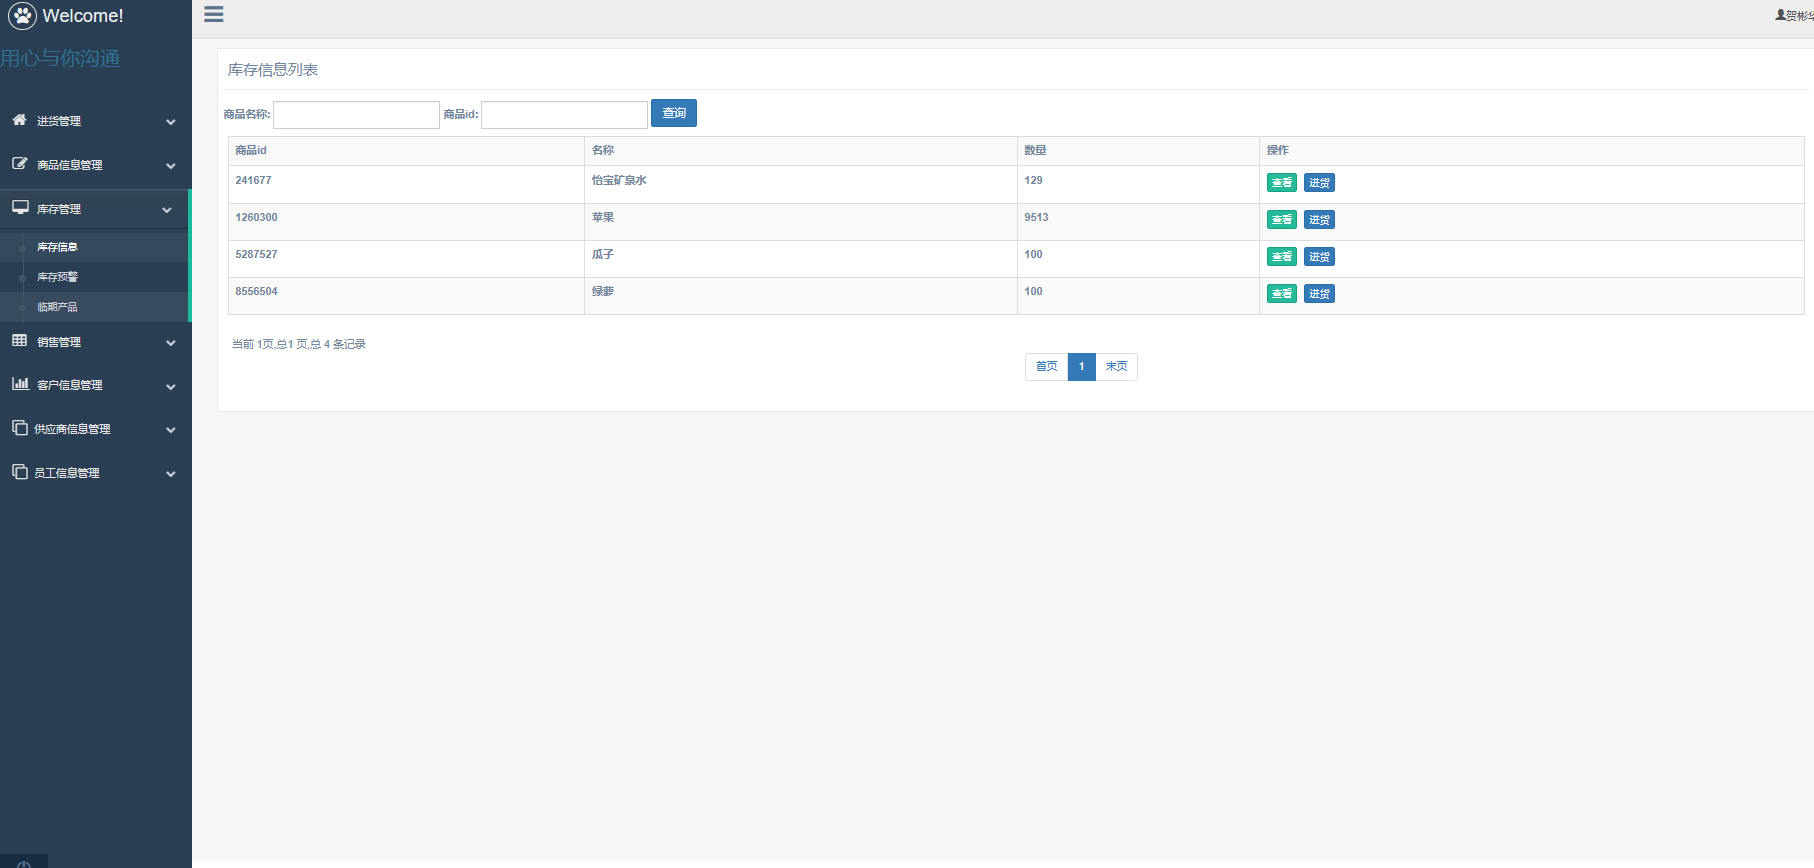Screen dimensions: 1814x868
Task: Open the 临期产品 submenu item
Action: coord(57,307)
